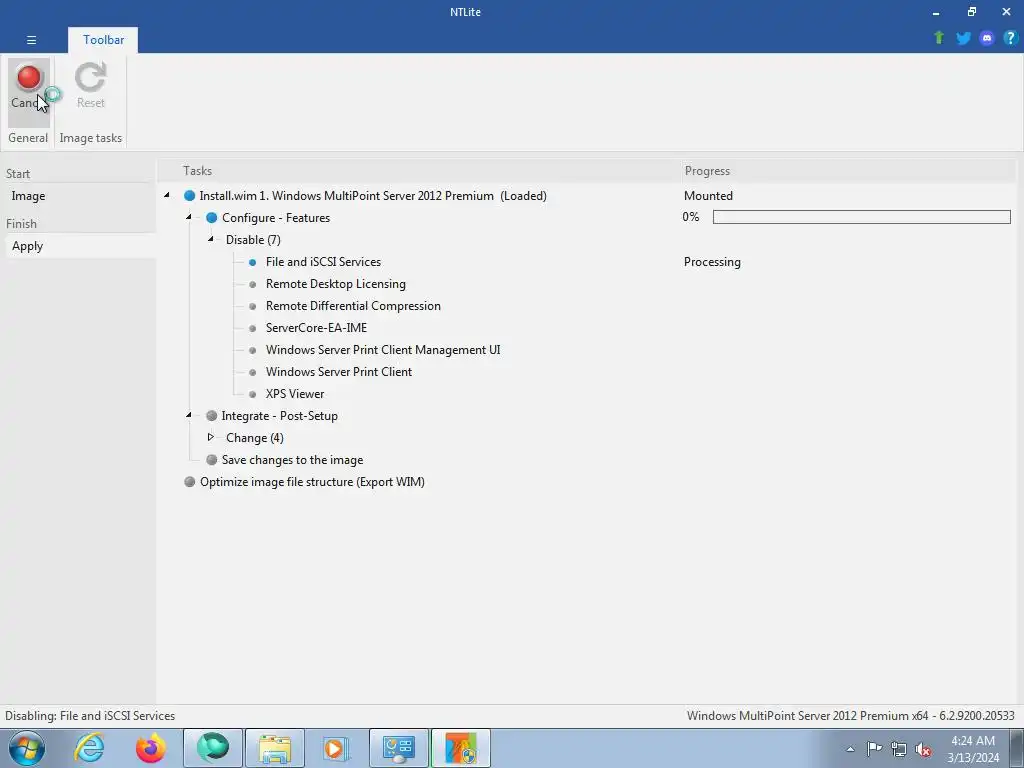This screenshot has width=1024, height=768.
Task: Click the Reset arrow icon
Action: pyautogui.click(x=90, y=78)
